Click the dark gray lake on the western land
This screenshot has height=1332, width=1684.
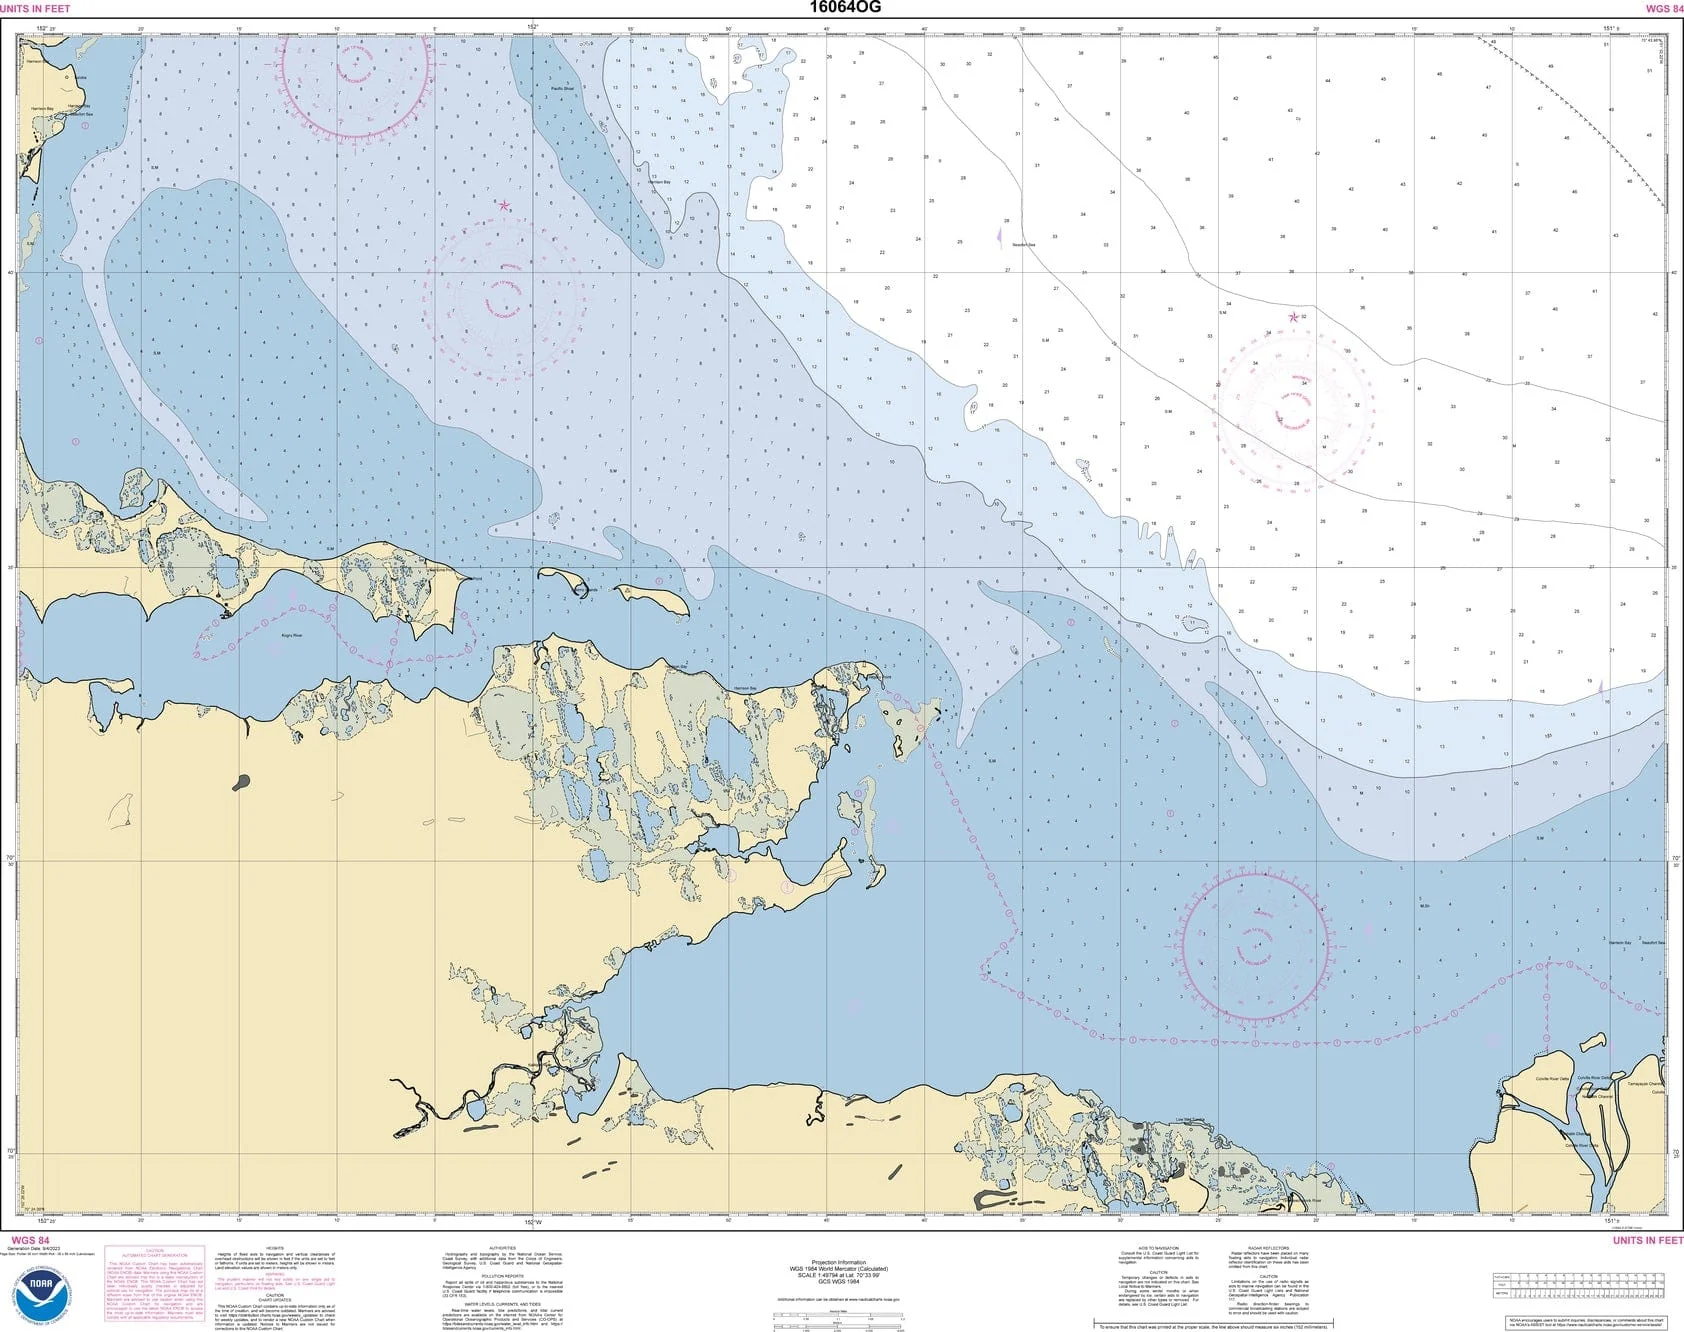coord(241,783)
